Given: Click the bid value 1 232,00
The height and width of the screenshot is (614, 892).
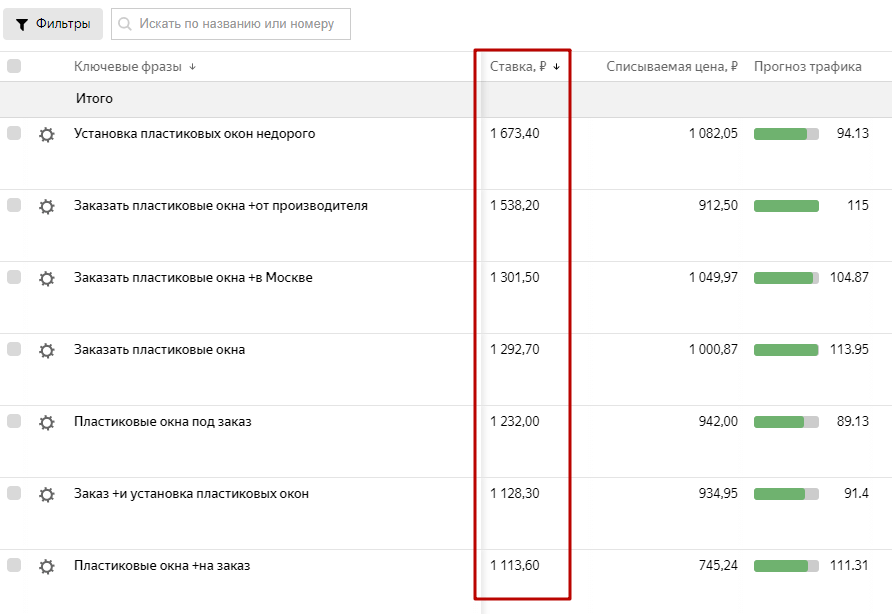Looking at the screenshot, I should click(515, 421).
